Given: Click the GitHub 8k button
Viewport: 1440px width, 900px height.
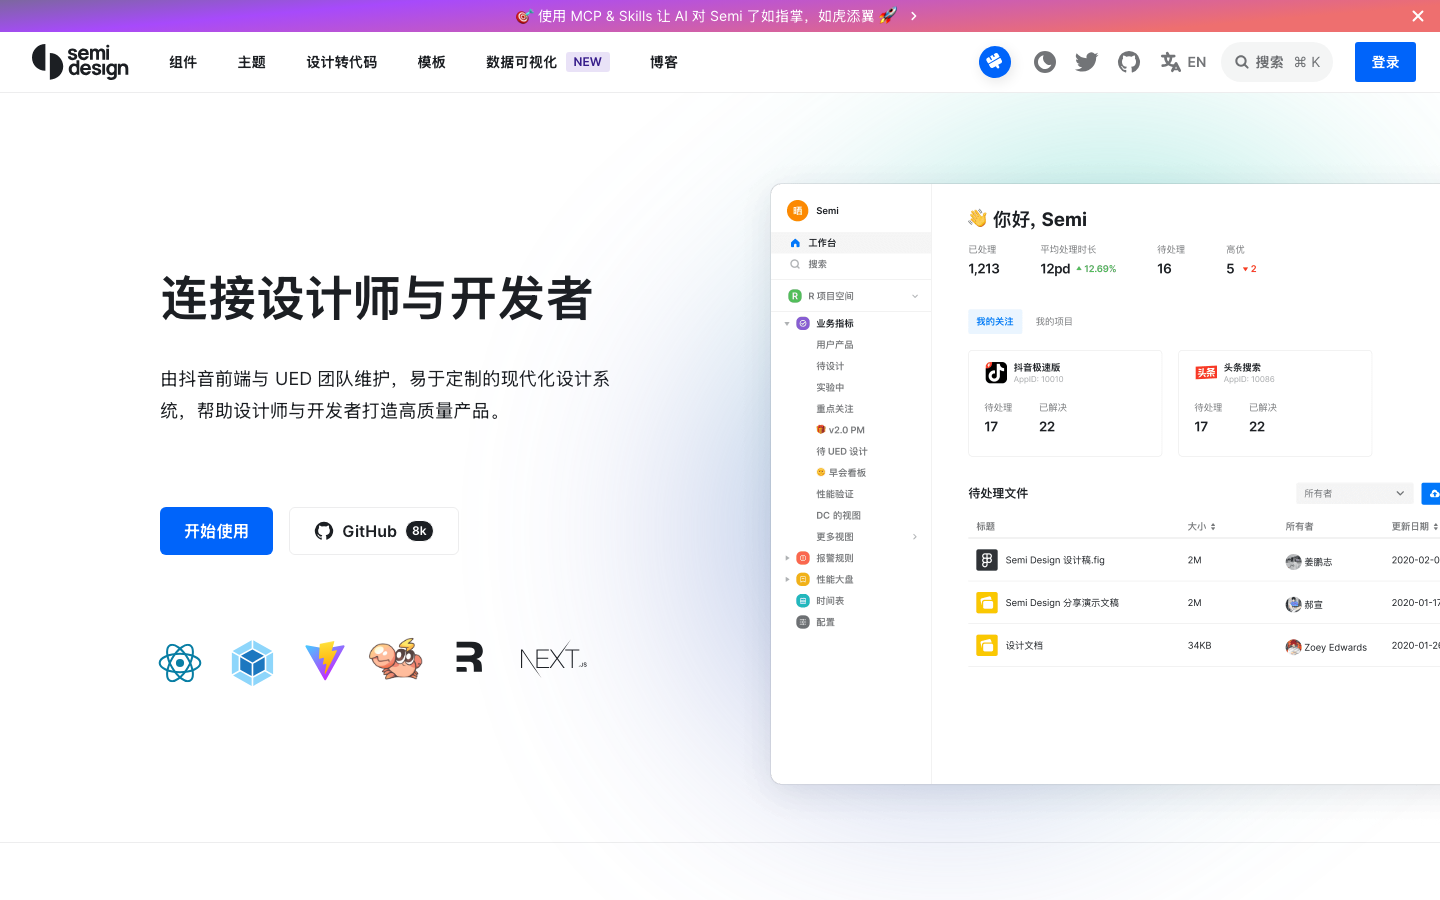Looking at the screenshot, I should tap(374, 531).
